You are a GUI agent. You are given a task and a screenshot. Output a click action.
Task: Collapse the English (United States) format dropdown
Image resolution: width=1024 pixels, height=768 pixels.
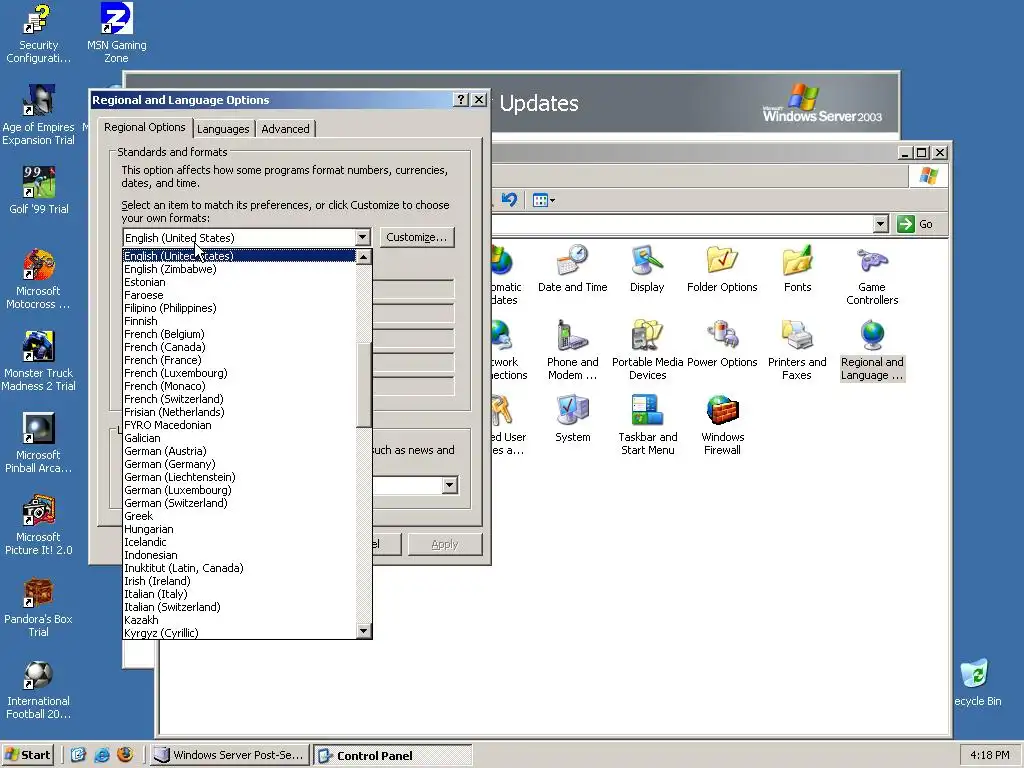pyautogui.click(x=362, y=237)
